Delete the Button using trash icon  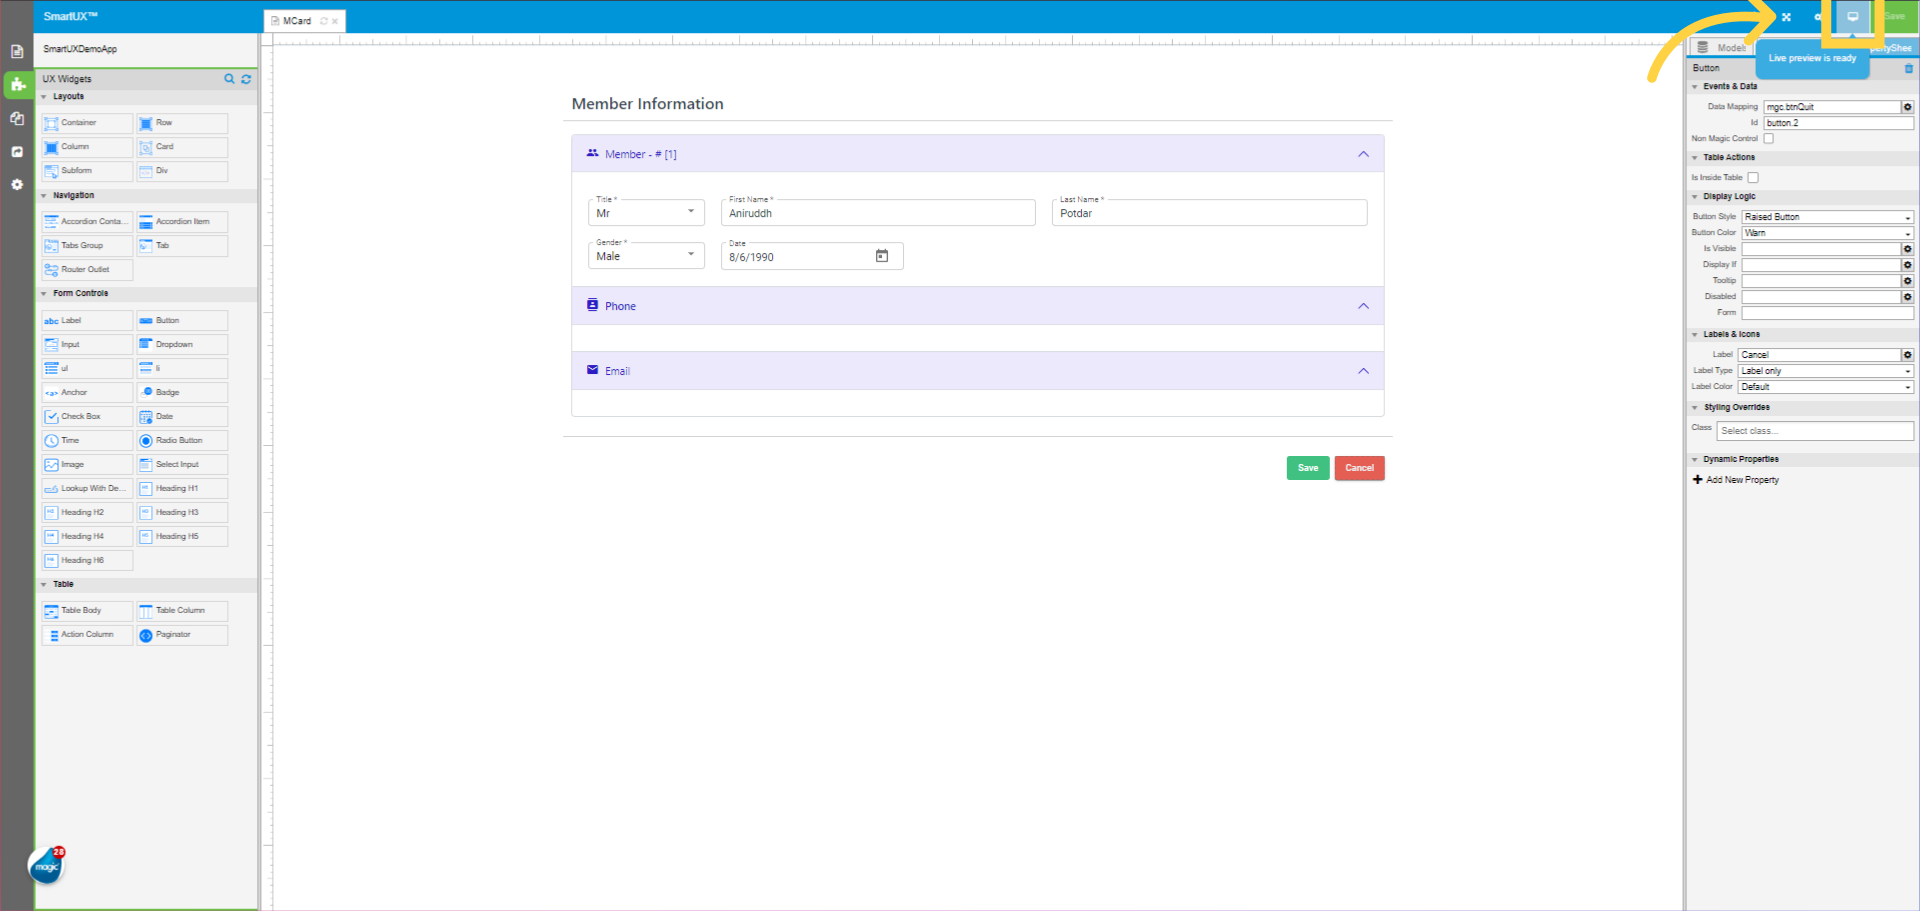tap(1908, 69)
